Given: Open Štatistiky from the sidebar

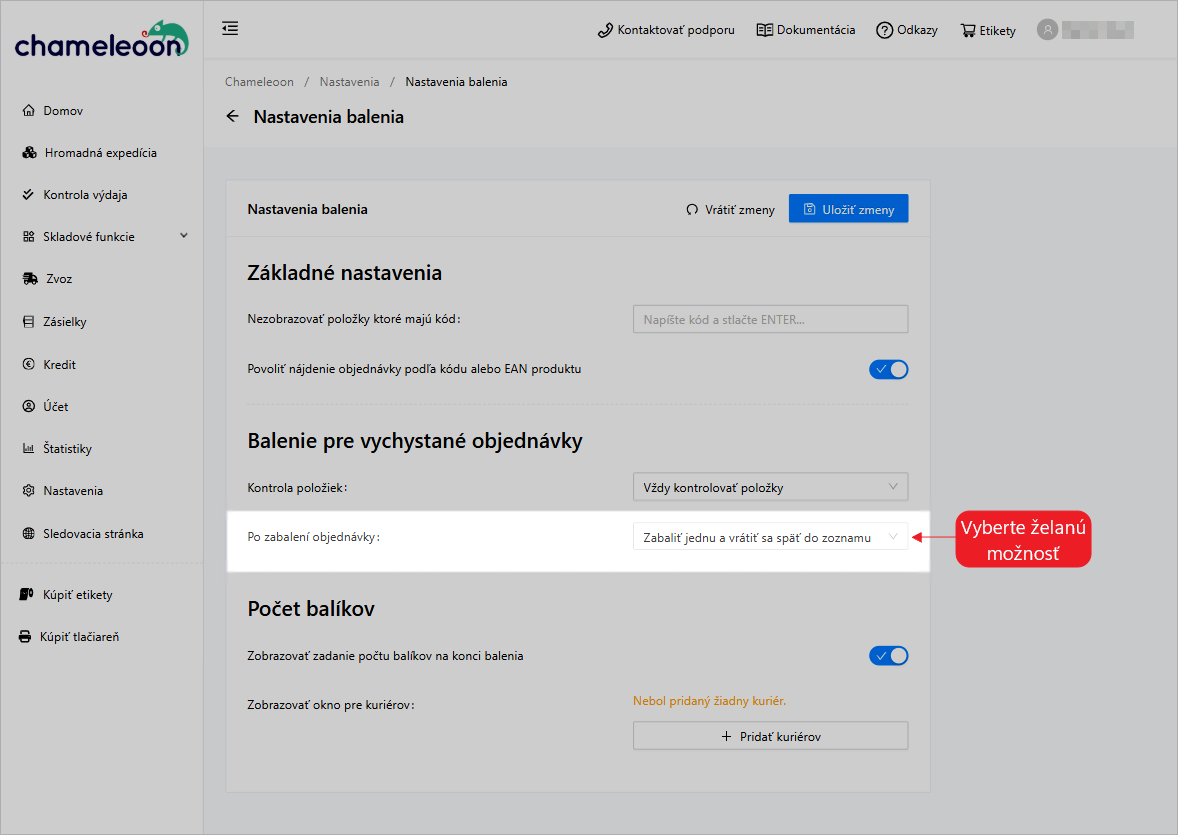Looking at the screenshot, I should 67,449.
